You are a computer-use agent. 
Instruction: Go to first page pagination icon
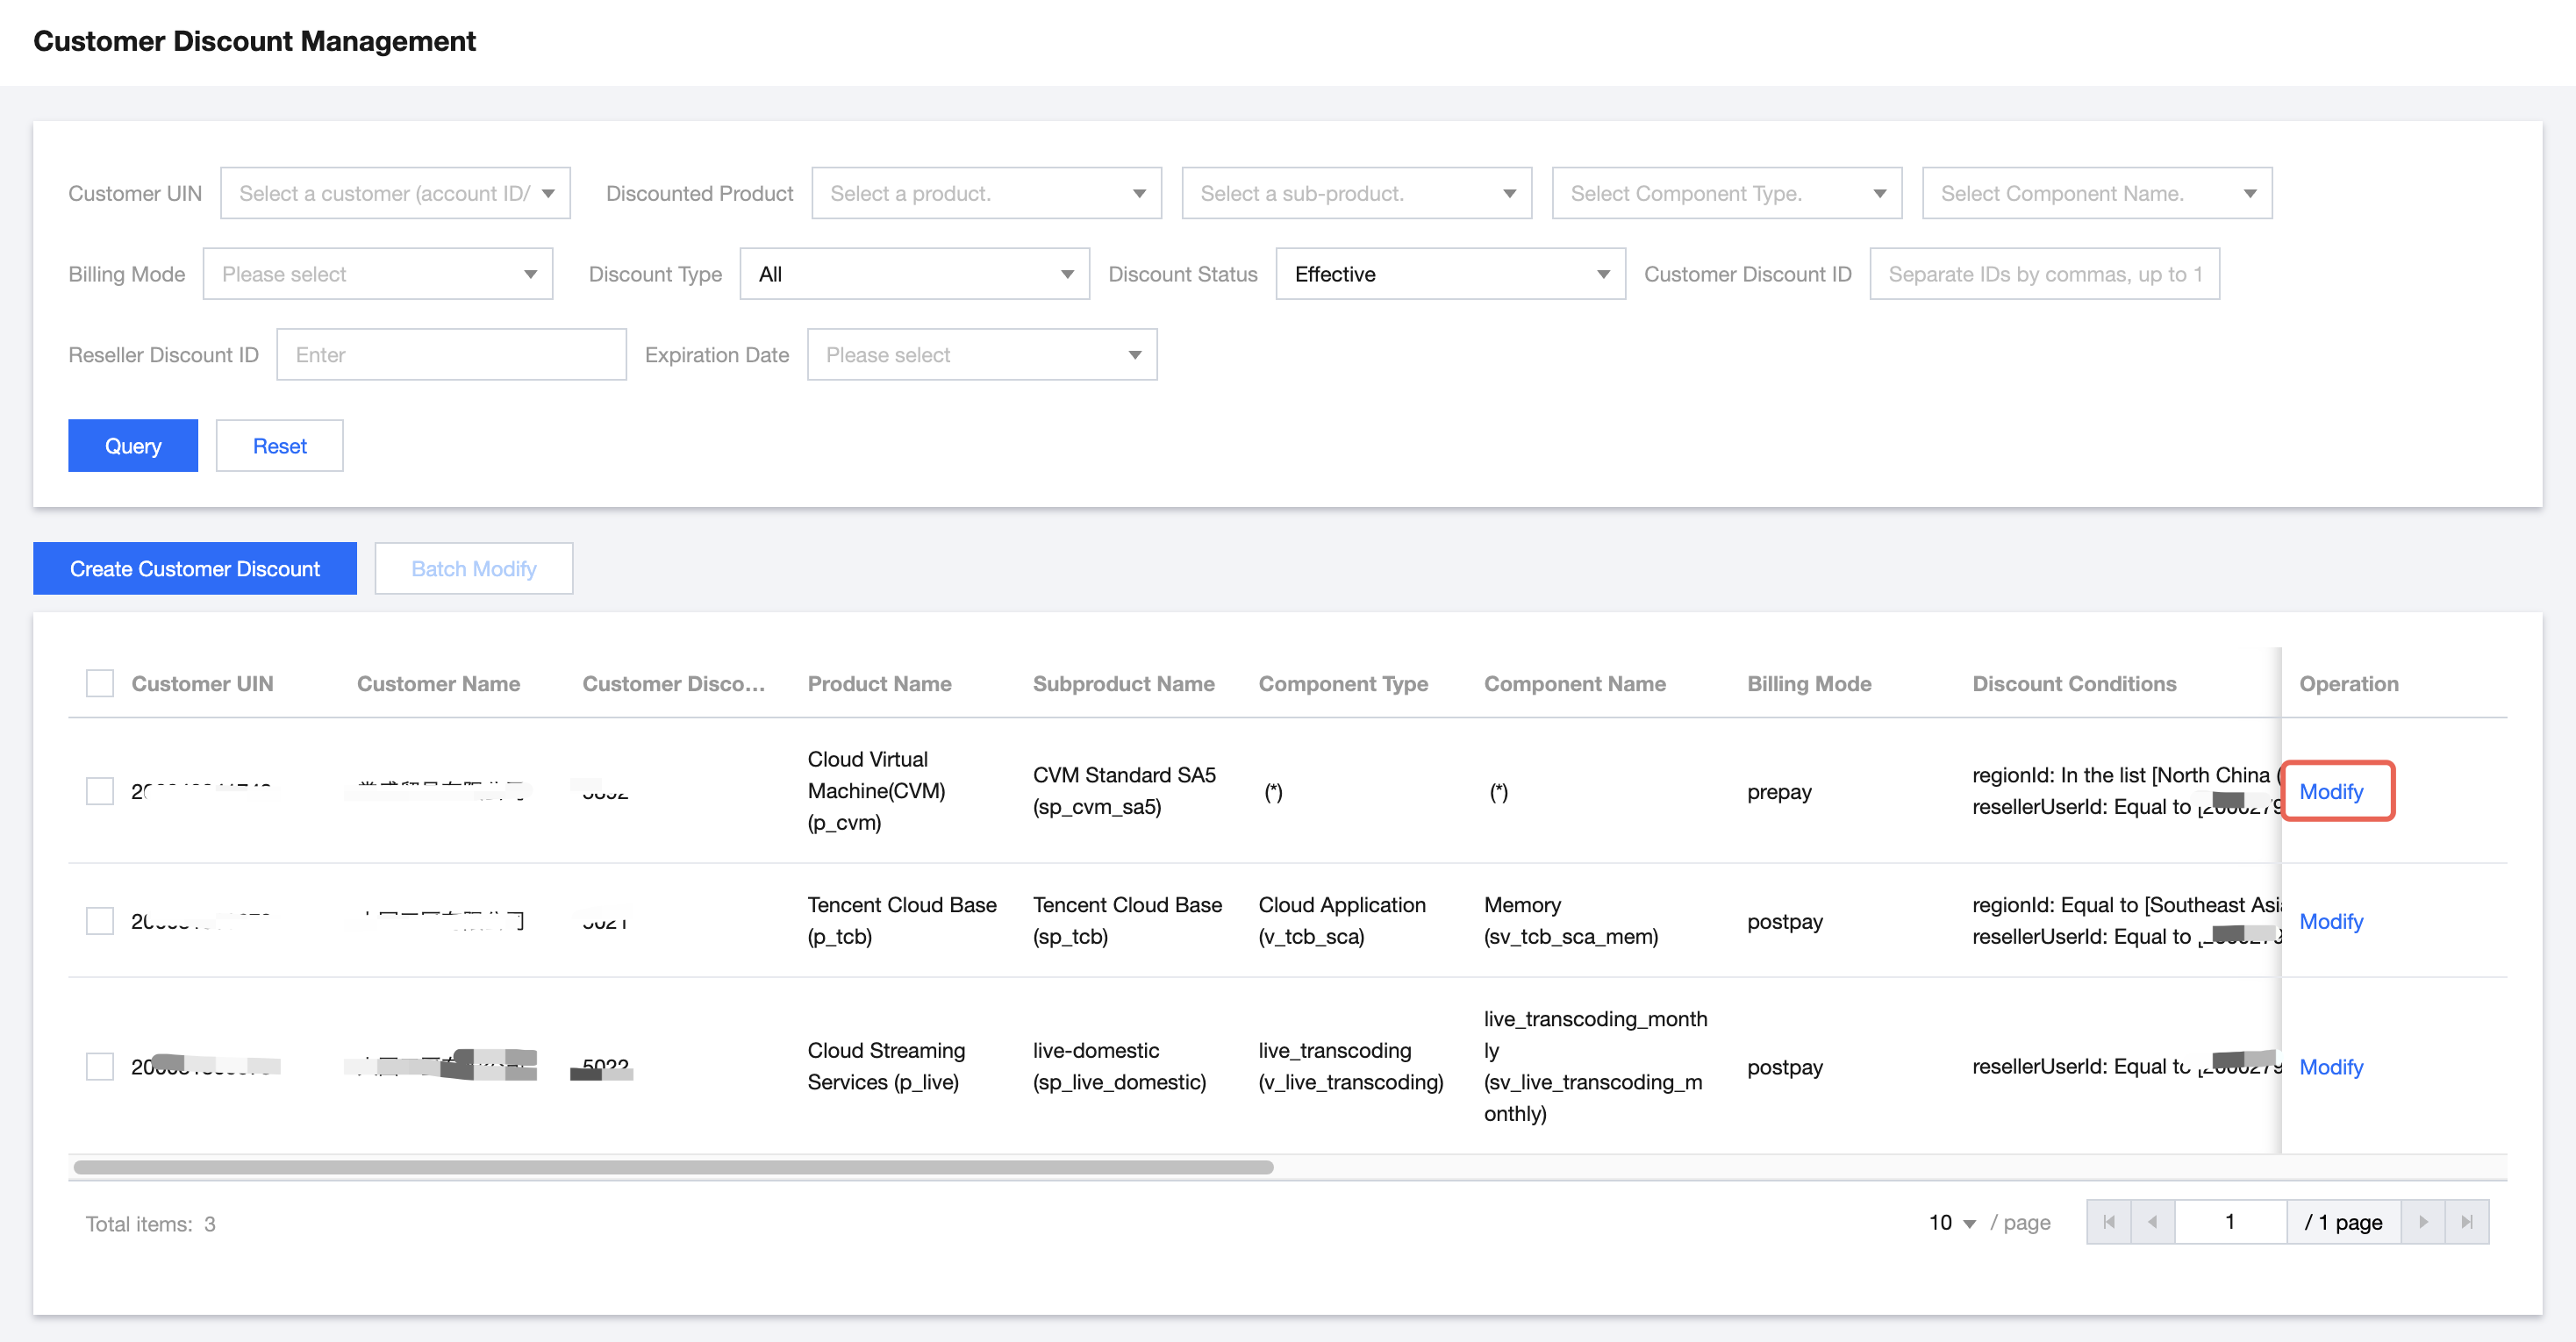[2108, 1222]
